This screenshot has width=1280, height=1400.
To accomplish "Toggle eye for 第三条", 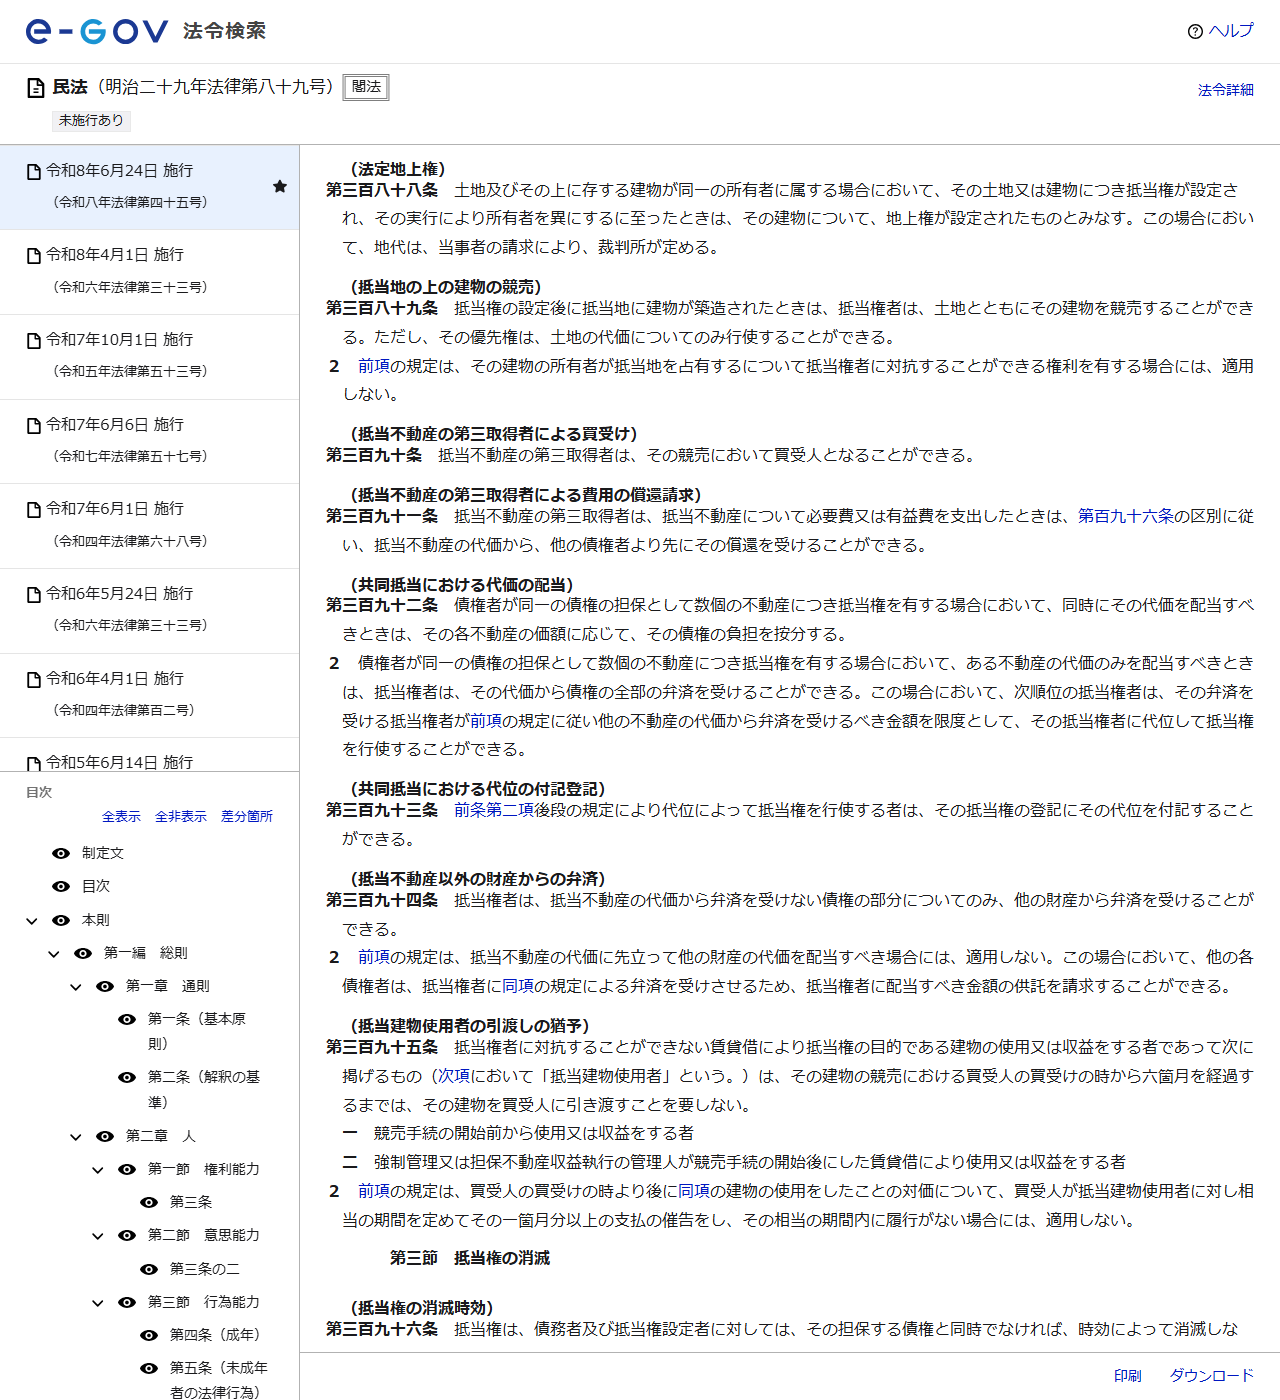I will click(x=149, y=1202).
